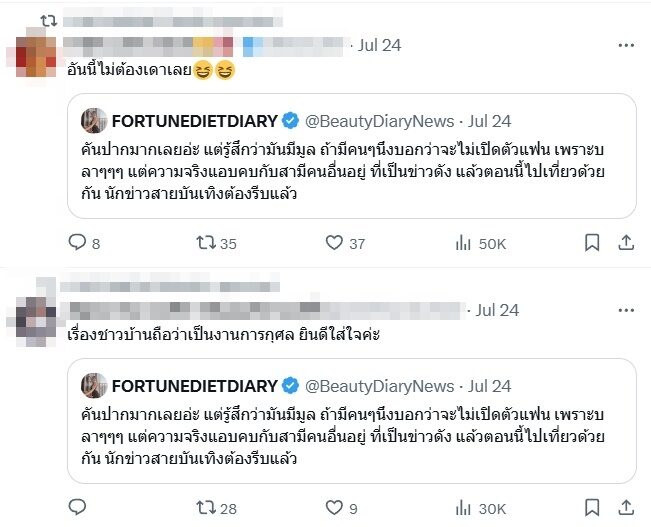This screenshot has width=651, height=527.
Task: Open more options menu for second tweet
Action: [x=626, y=310]
